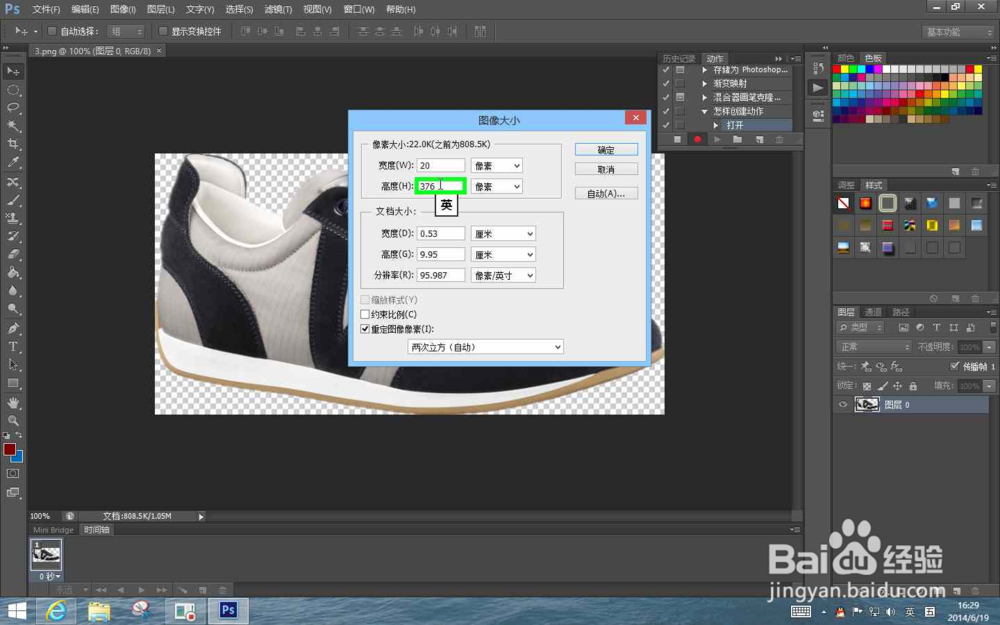Viewport: 1000px width, 625px height.
Task: Switch to 通道 tab
Action: tap(872, 312)
